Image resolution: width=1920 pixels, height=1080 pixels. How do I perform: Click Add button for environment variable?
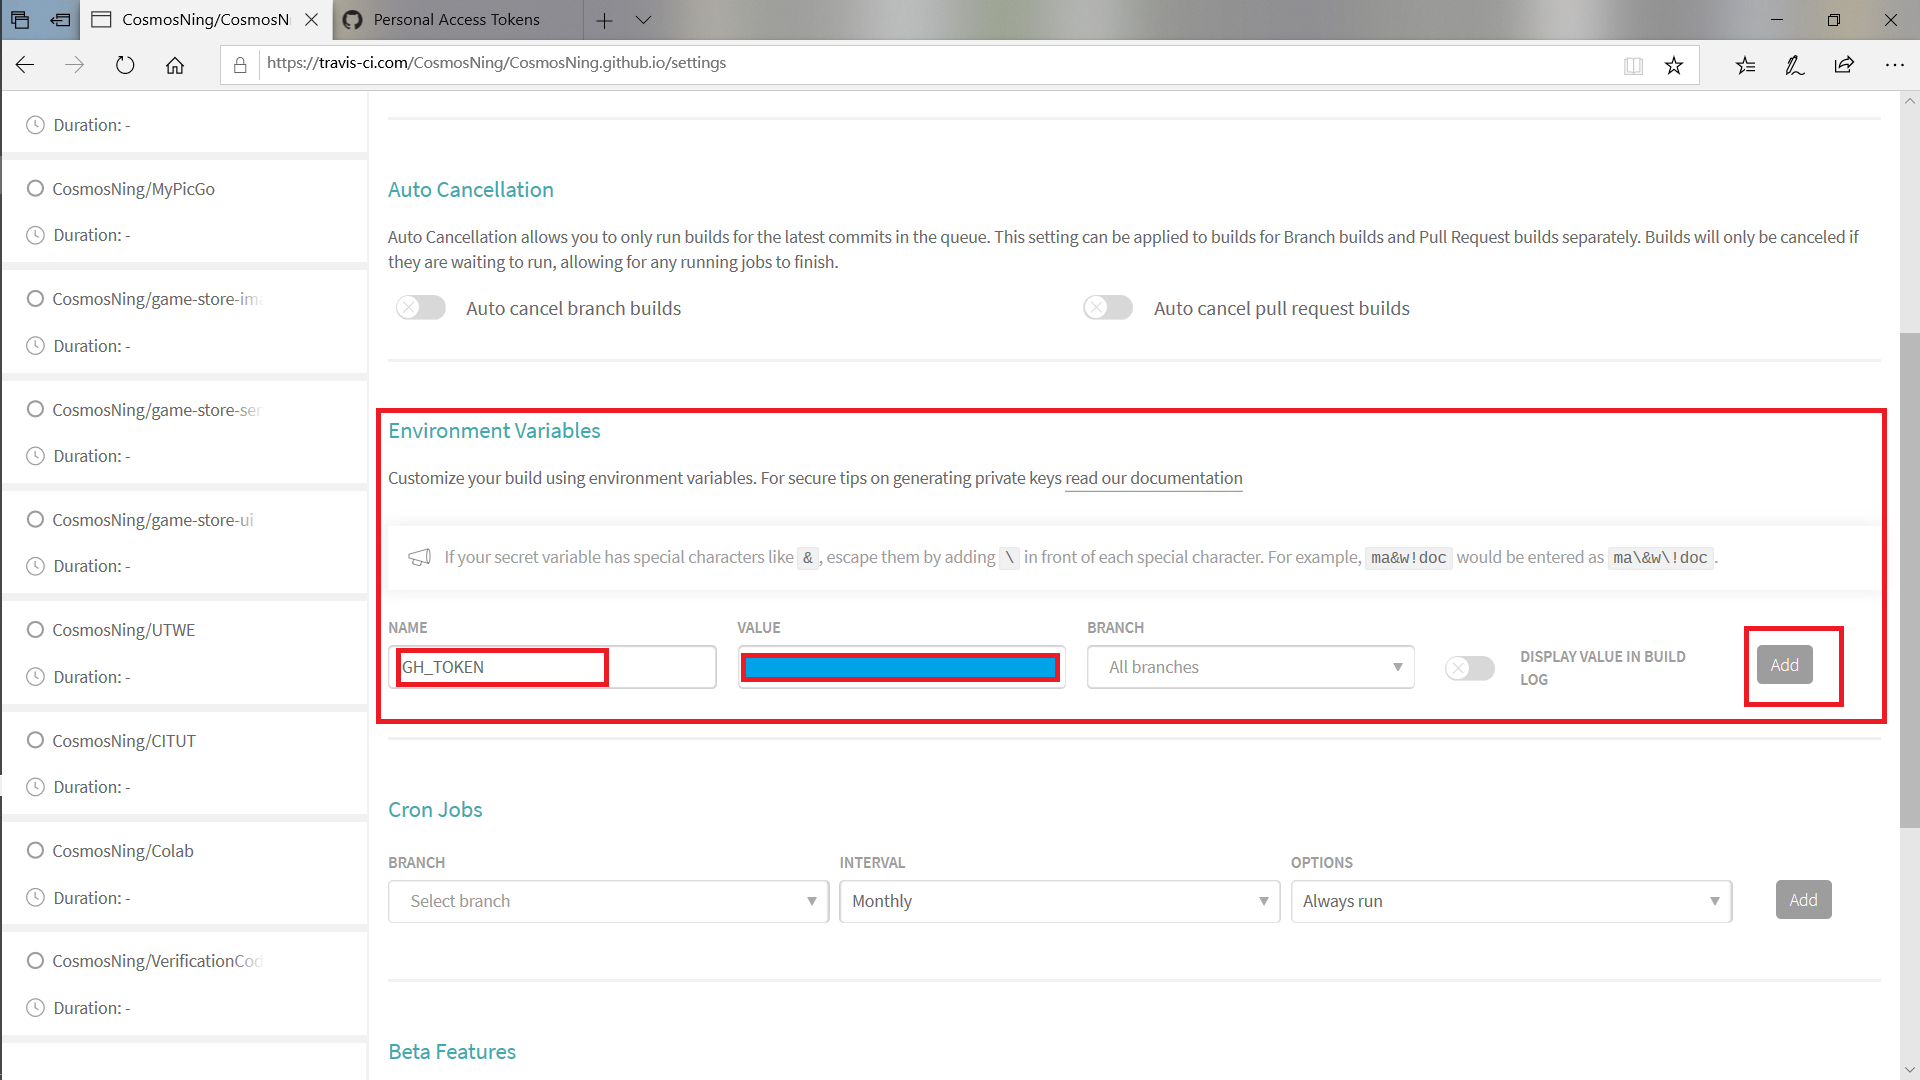pos(1784,665)
